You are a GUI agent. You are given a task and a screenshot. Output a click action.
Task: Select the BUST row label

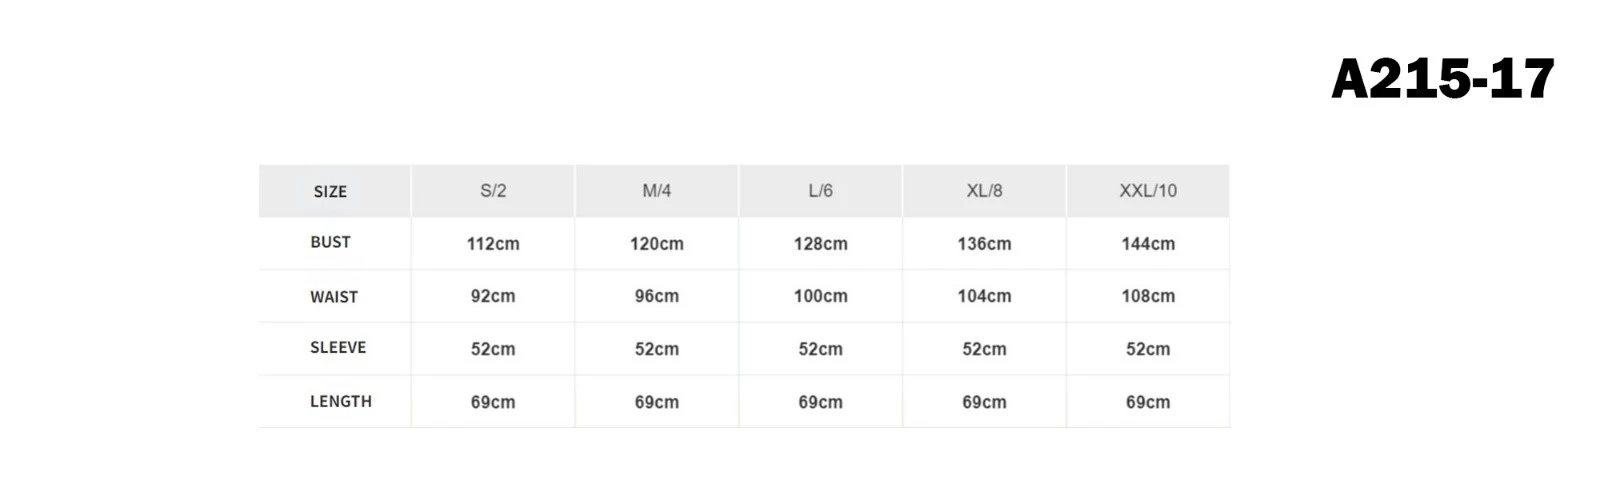330,242
